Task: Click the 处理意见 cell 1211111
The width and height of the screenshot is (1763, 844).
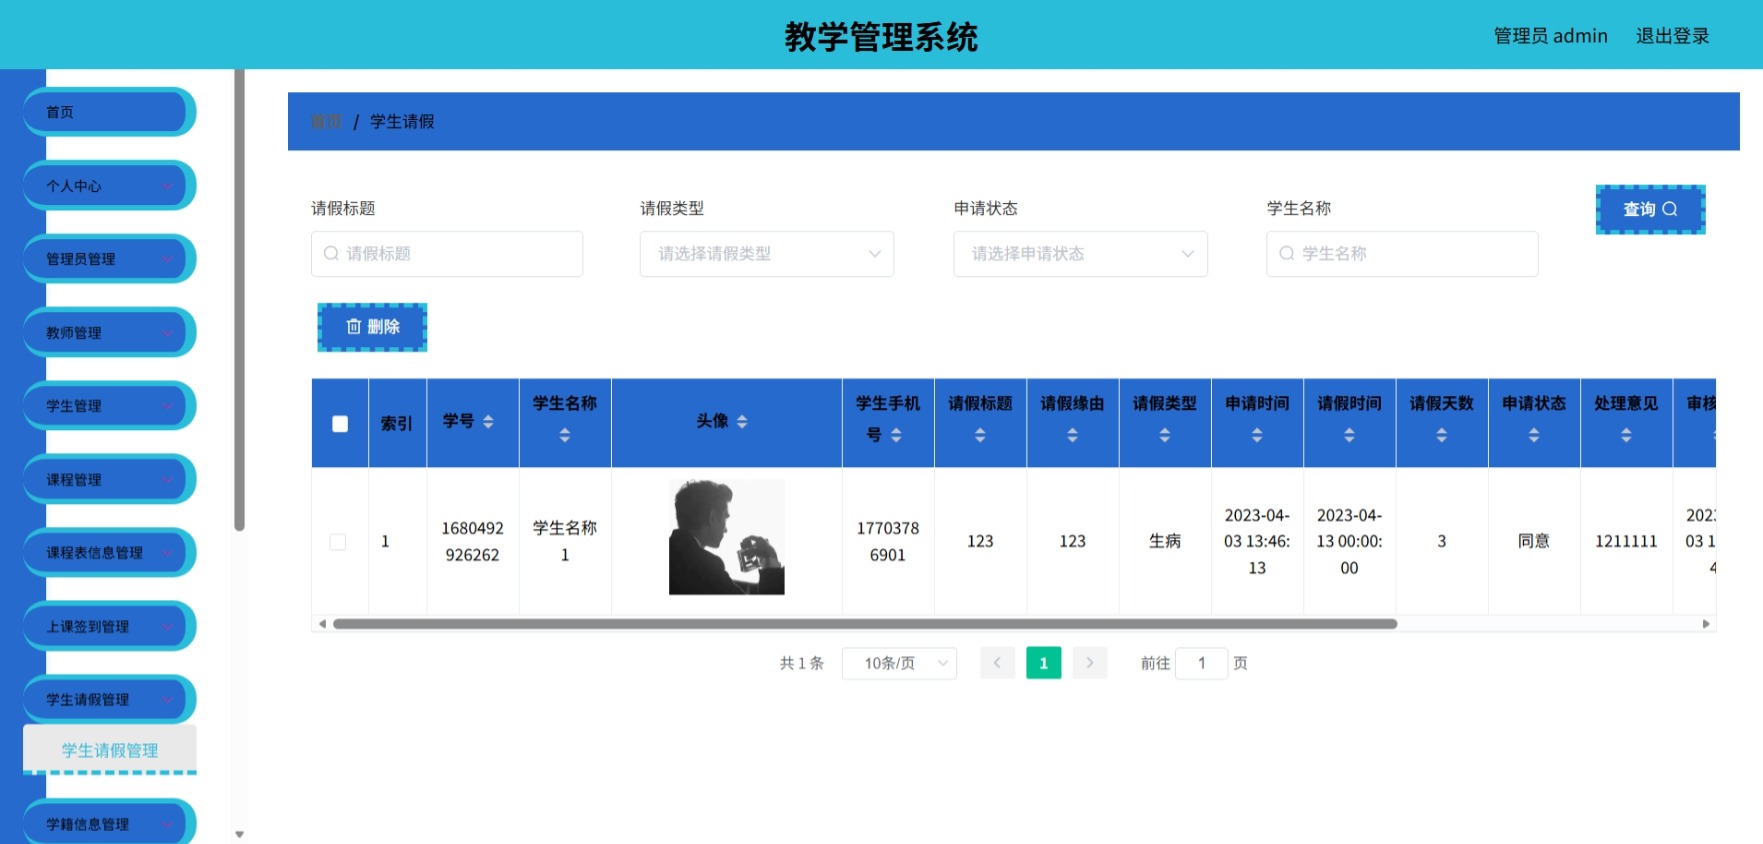Action: tap(1626, 541)
